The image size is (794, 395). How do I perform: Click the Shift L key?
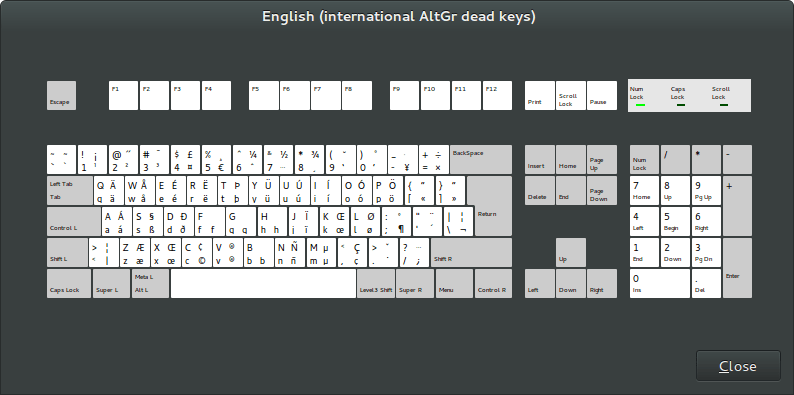click(x=67, y=252)
